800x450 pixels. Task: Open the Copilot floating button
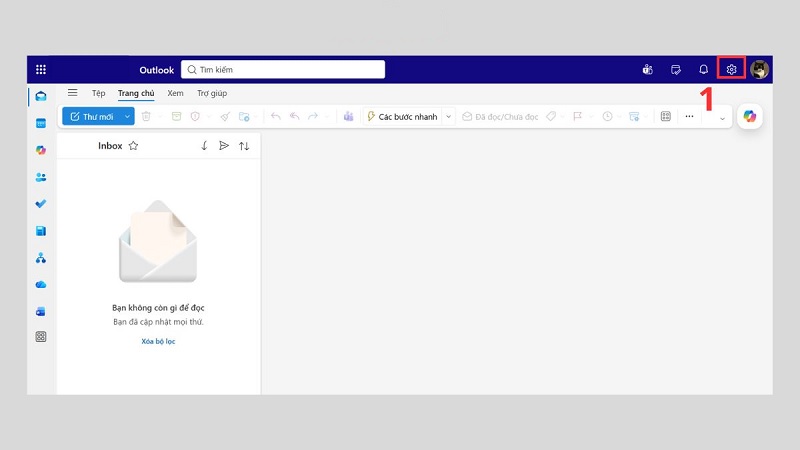[x=749, y=116]
